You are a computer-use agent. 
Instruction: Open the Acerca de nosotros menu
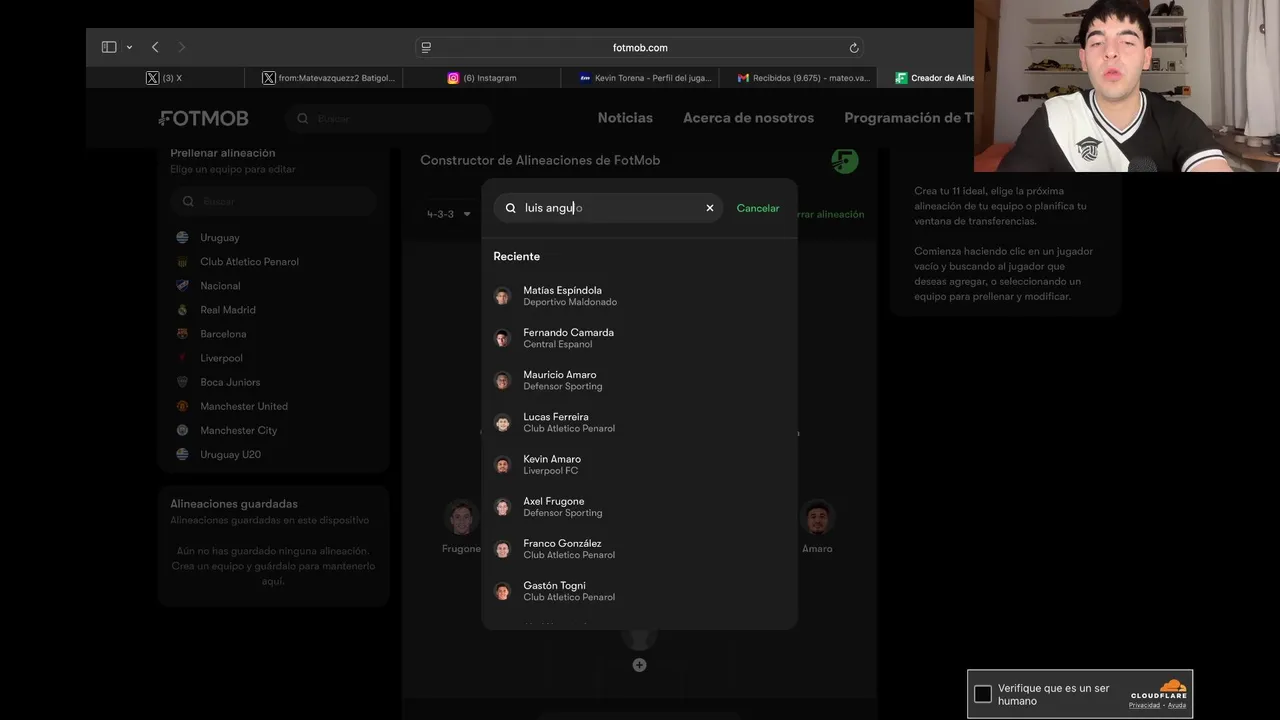tap(748, 118)
